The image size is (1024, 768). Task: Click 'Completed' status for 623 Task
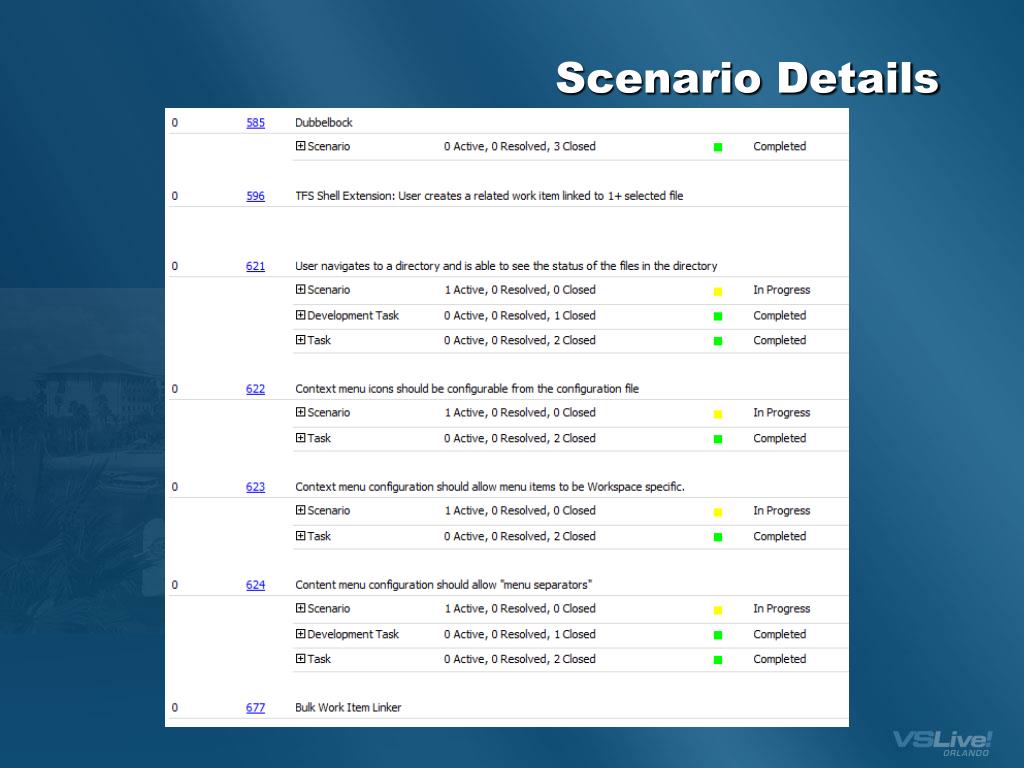(x=780, y=536)
